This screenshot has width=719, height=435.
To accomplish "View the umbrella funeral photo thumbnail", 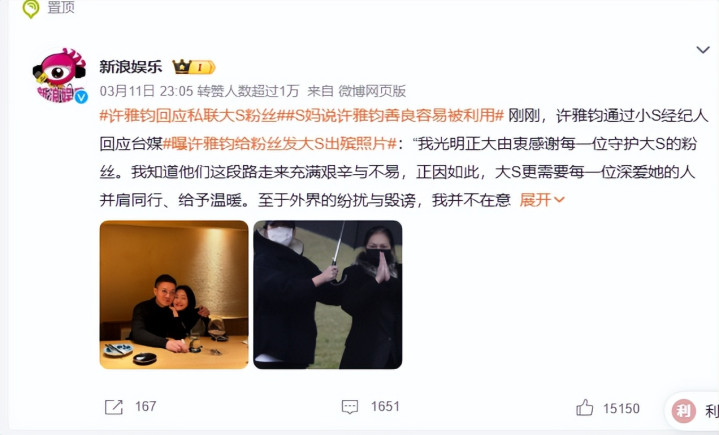I will tap(328, 295).
